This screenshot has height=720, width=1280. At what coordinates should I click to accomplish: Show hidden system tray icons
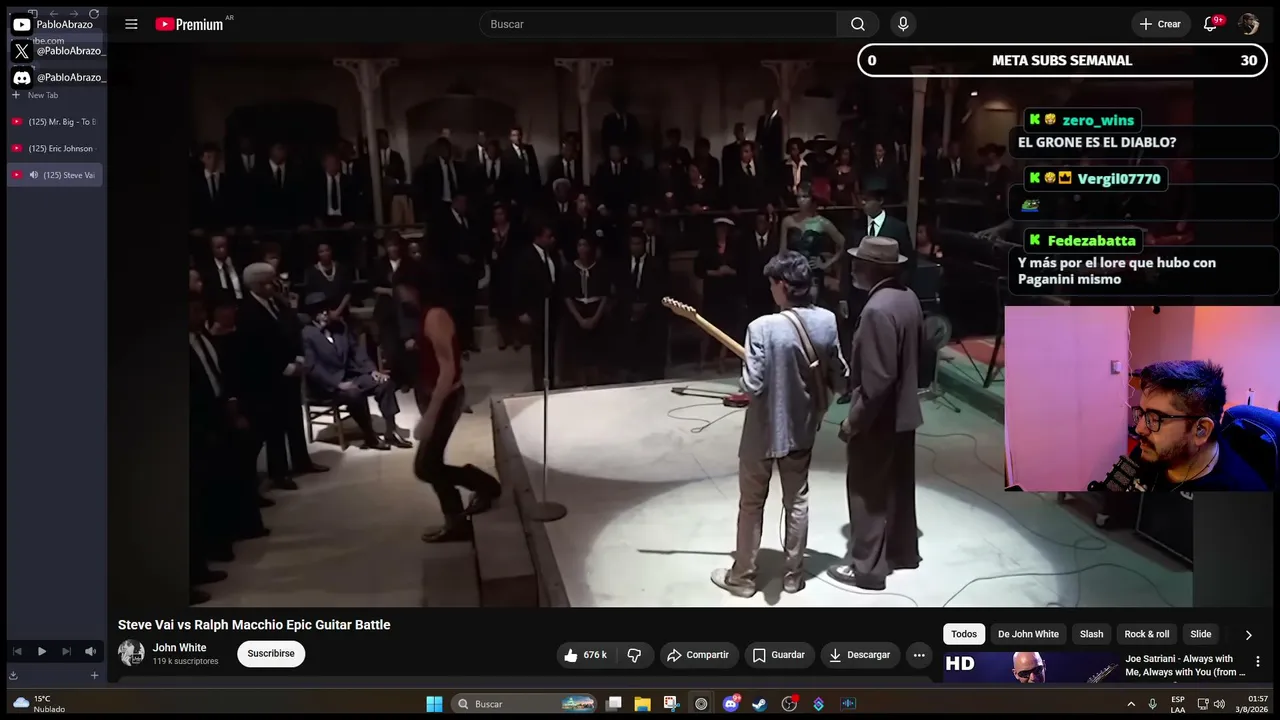coord(1131,704)
